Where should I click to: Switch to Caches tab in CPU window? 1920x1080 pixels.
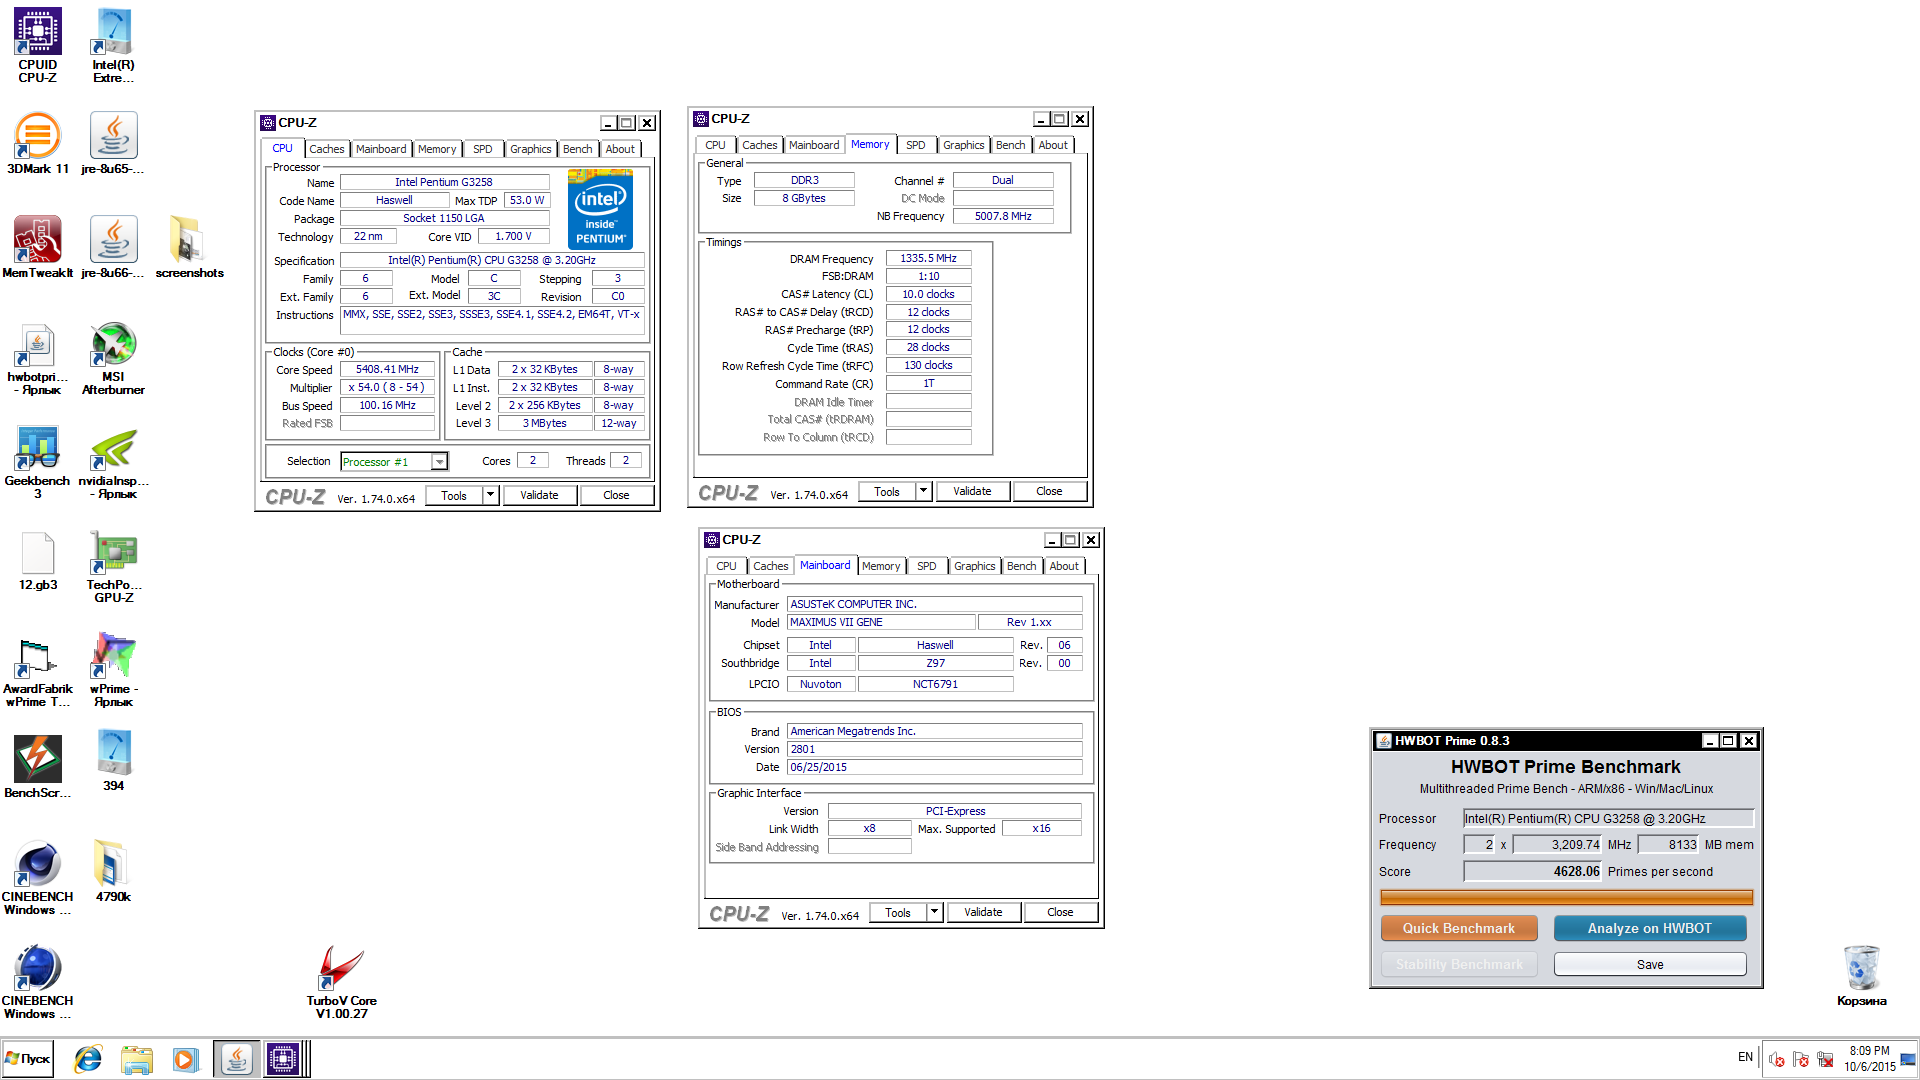[326, 149]
